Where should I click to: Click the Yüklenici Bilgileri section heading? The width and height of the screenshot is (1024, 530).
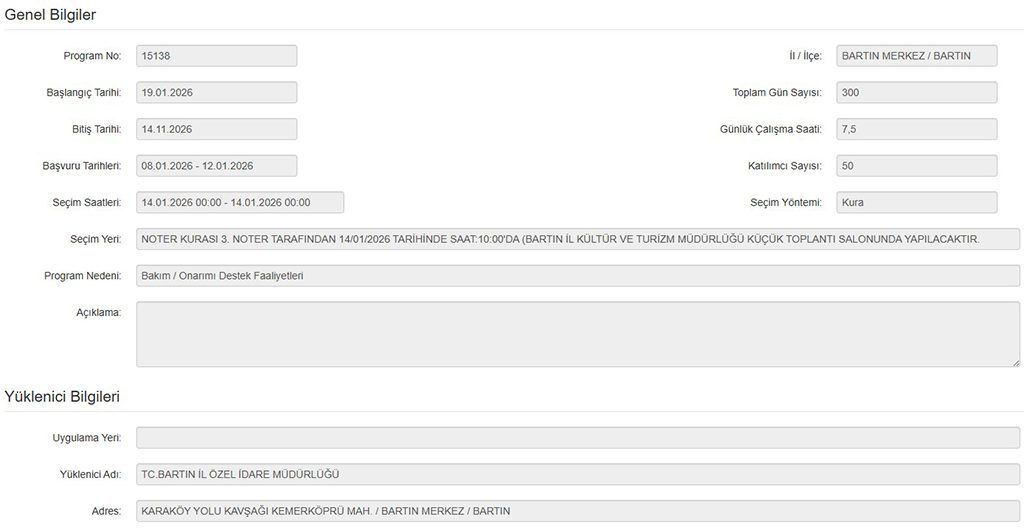[x=62, y=397]
